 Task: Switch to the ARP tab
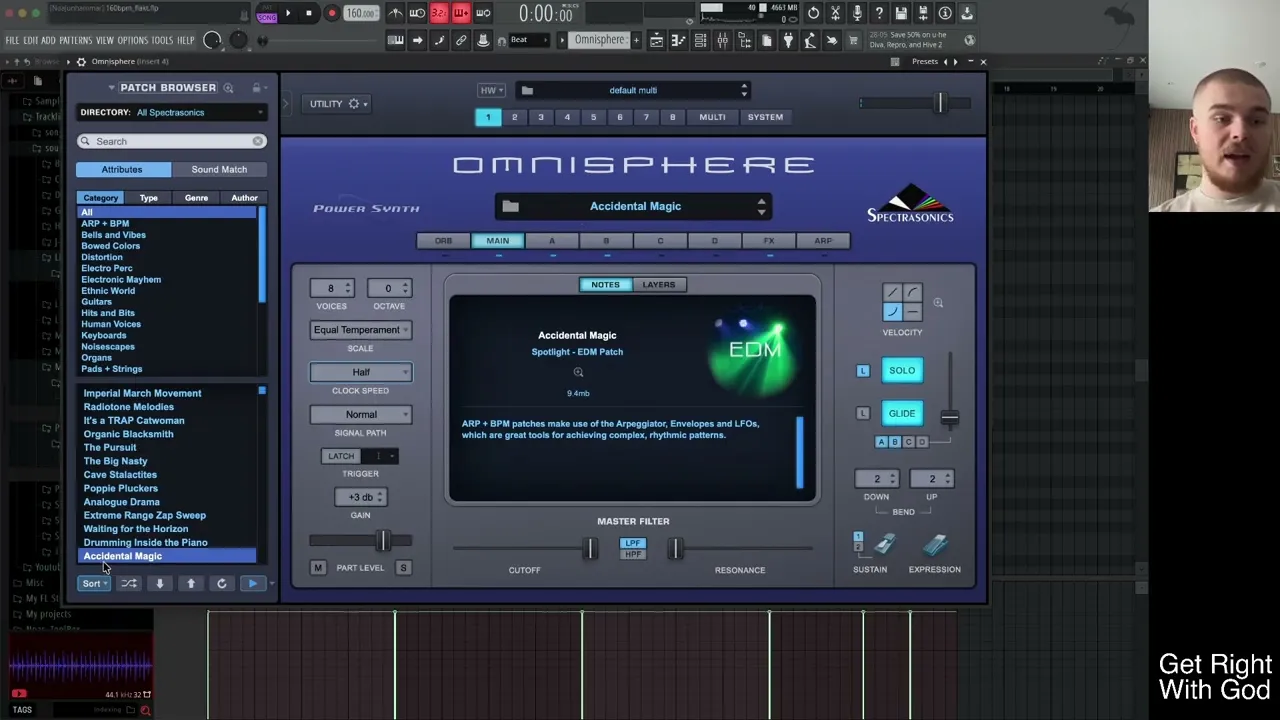point(822,241)
